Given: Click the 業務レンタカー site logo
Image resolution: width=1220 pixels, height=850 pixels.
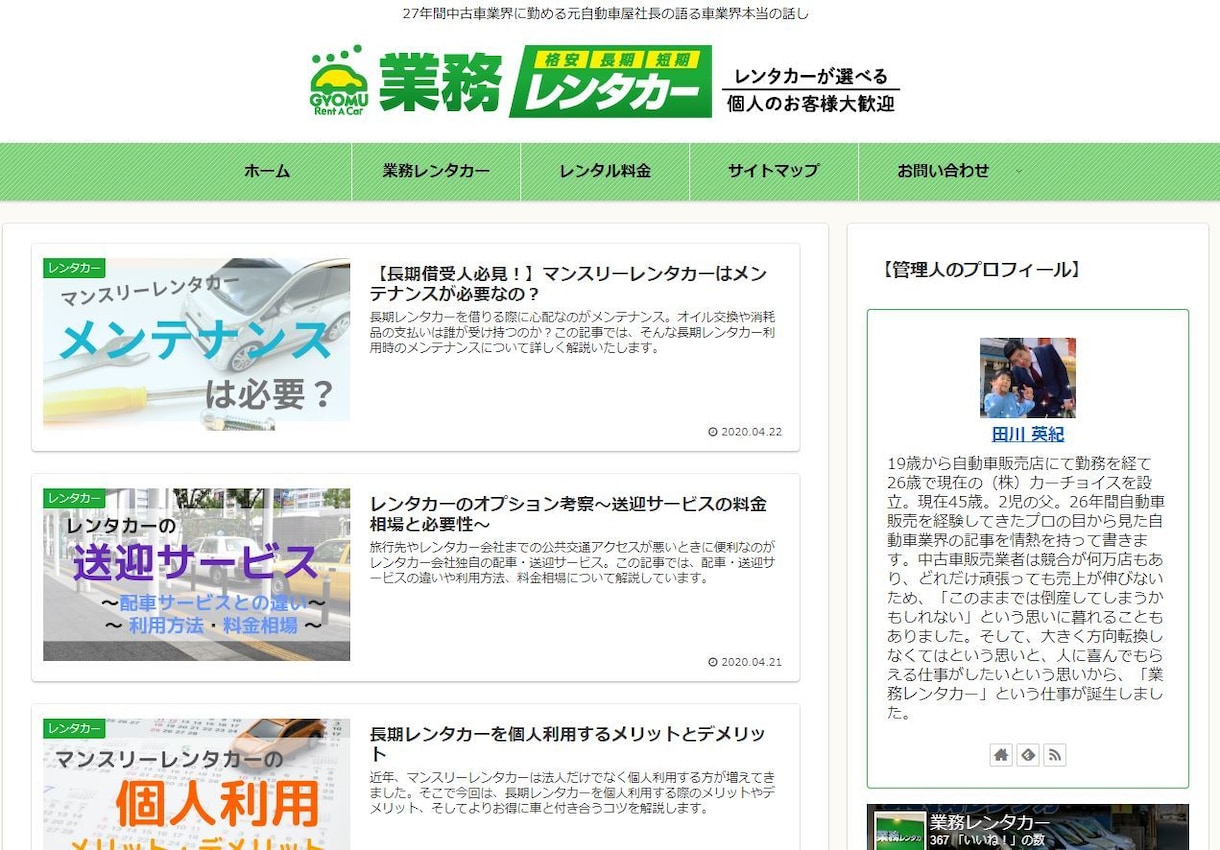Looking at the screenshot, I should tap(604, 82).
